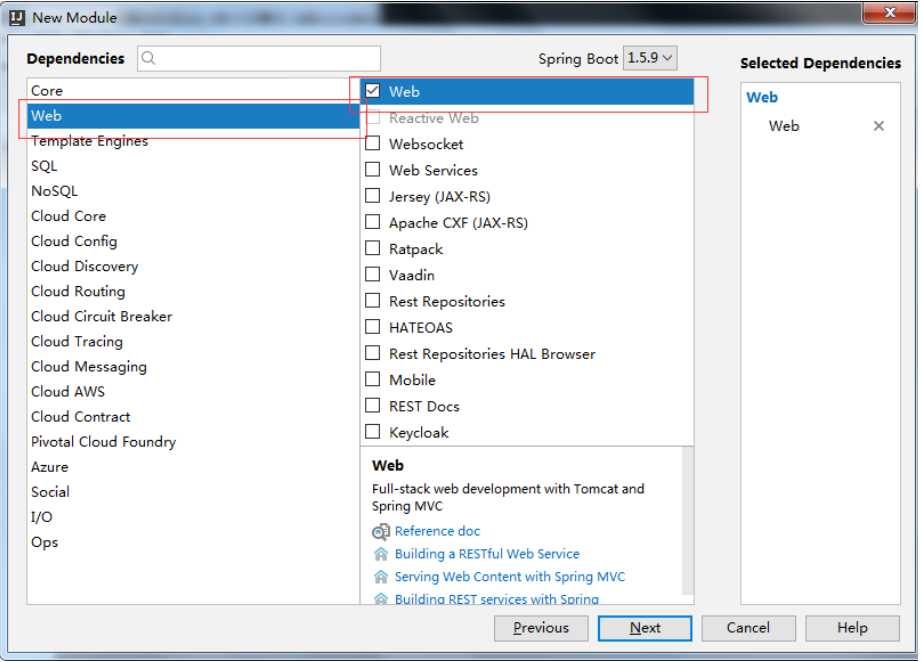Image resolution: width=922 pixels, height=662 pixels.
Task: Select the Social category
Action: coord(193,492)
